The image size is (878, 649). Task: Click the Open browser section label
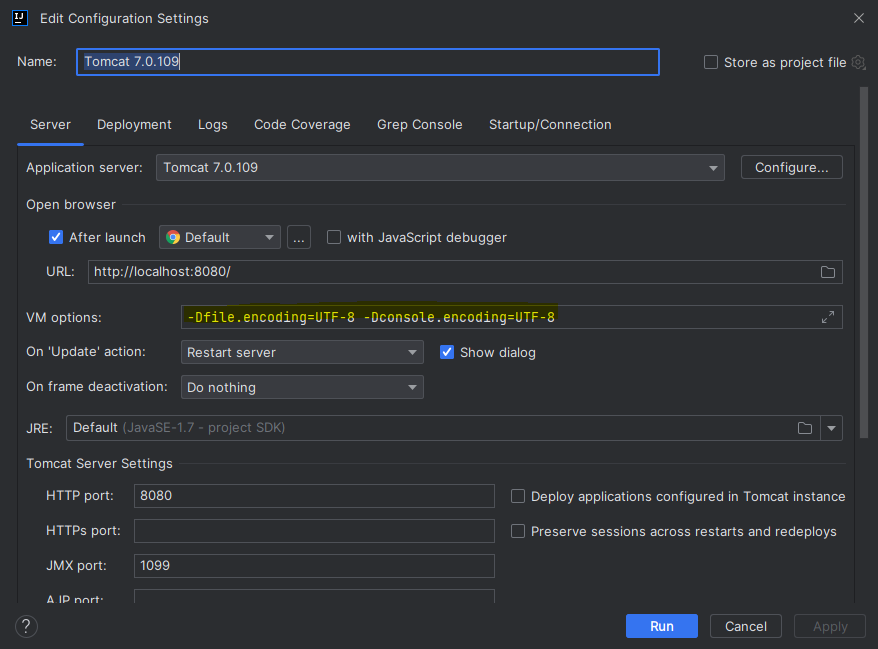pyautogui.click(x=71, y=204)
